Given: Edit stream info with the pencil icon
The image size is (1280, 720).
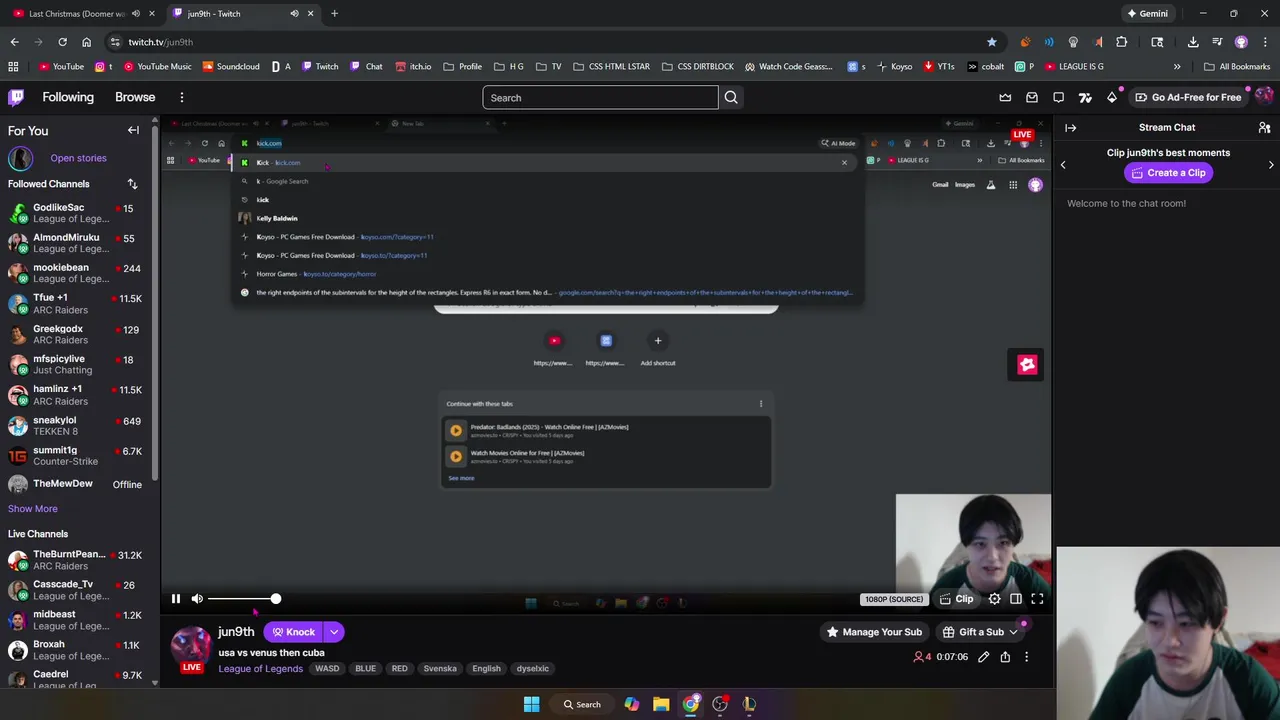Looking at the screenshot, I should 984,657.
